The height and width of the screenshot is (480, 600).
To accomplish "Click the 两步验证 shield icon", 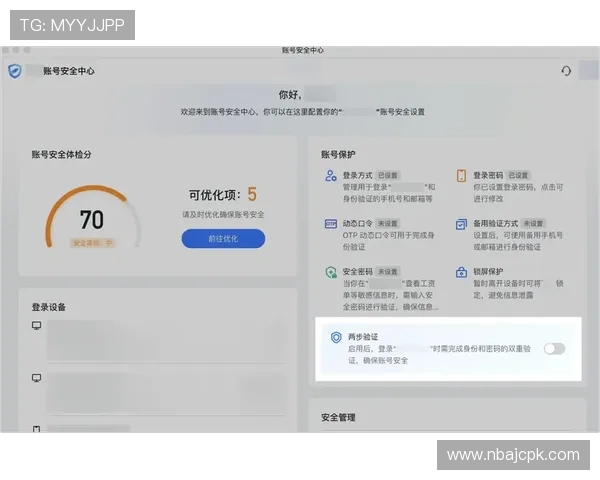I will coord(336,337).
